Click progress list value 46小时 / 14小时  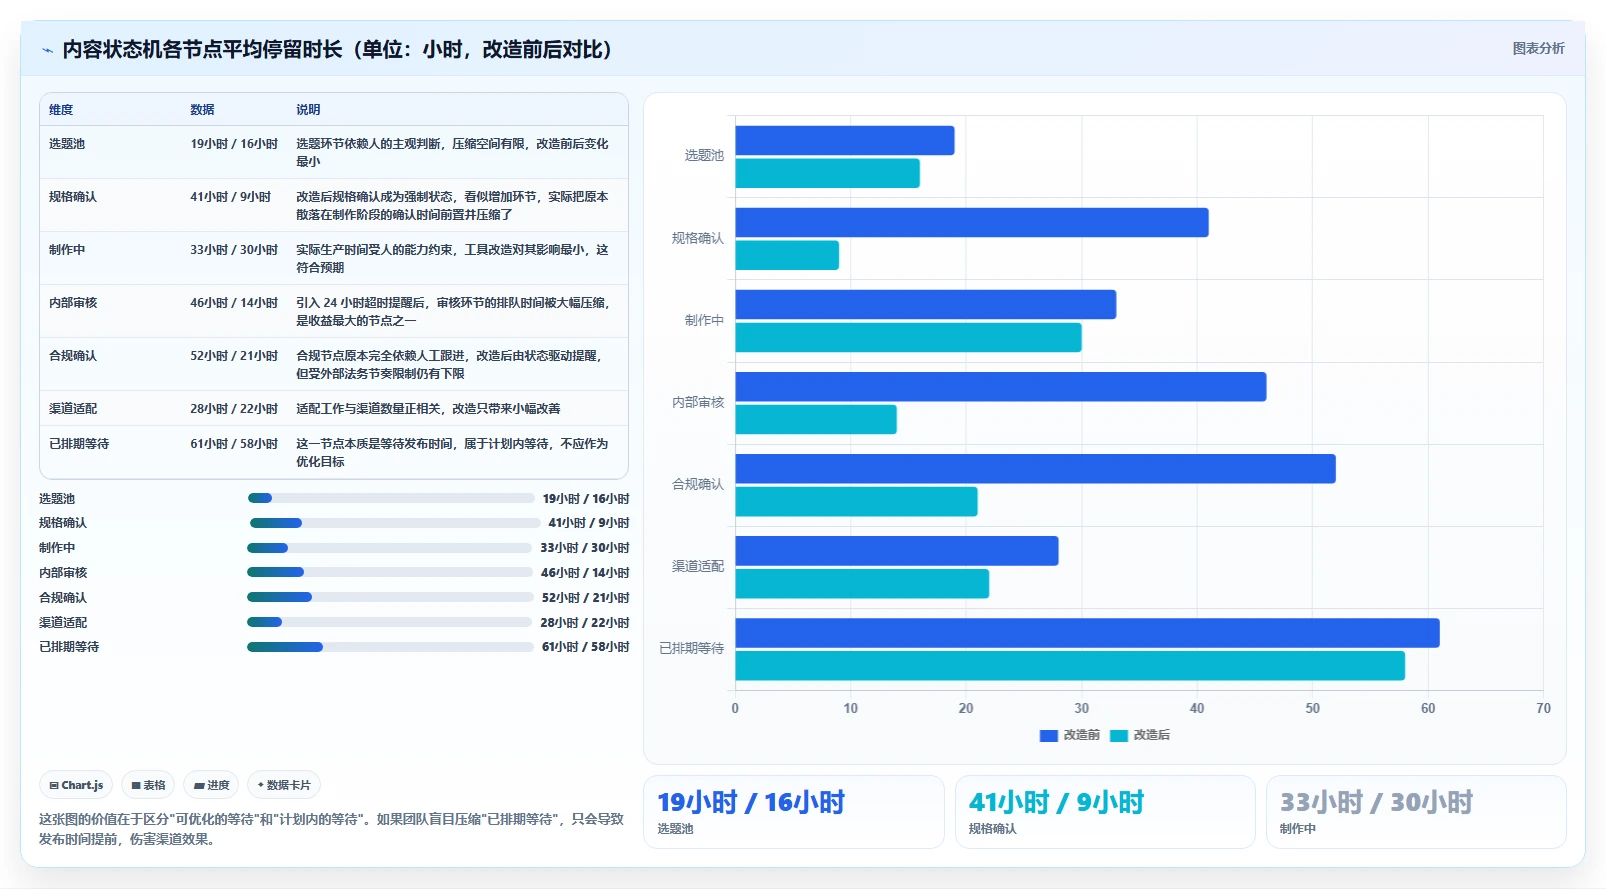pyautogui.click(x=585, y=573)
